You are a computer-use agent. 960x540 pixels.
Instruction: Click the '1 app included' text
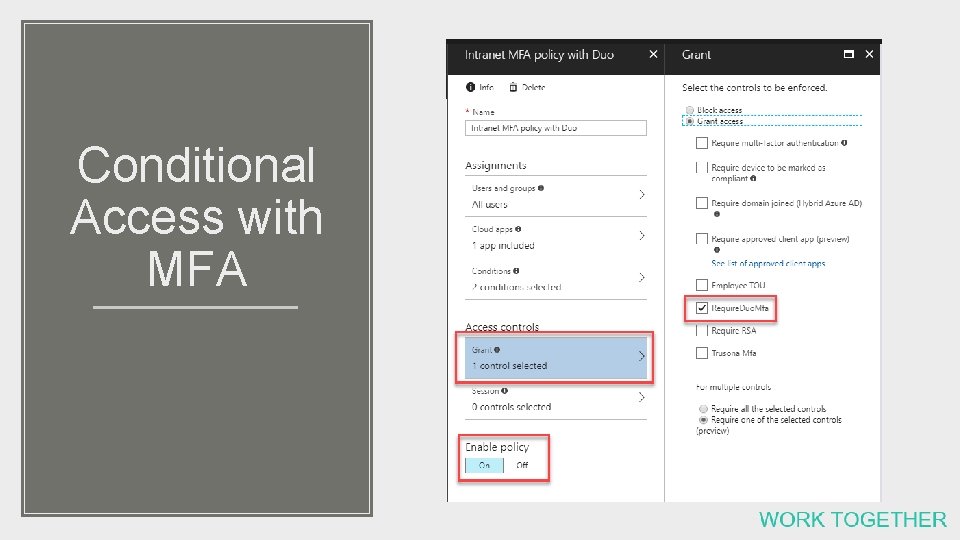[x=503, y=246]
